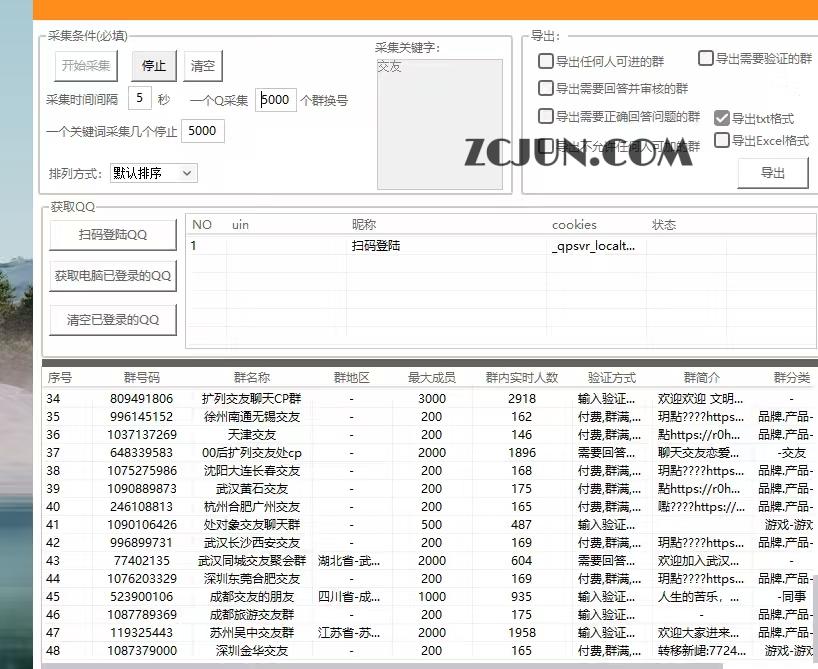Click the 最大成员 column header
Image resolution: width=818 pixels, height=669 pixels.
tap(431, 378)
